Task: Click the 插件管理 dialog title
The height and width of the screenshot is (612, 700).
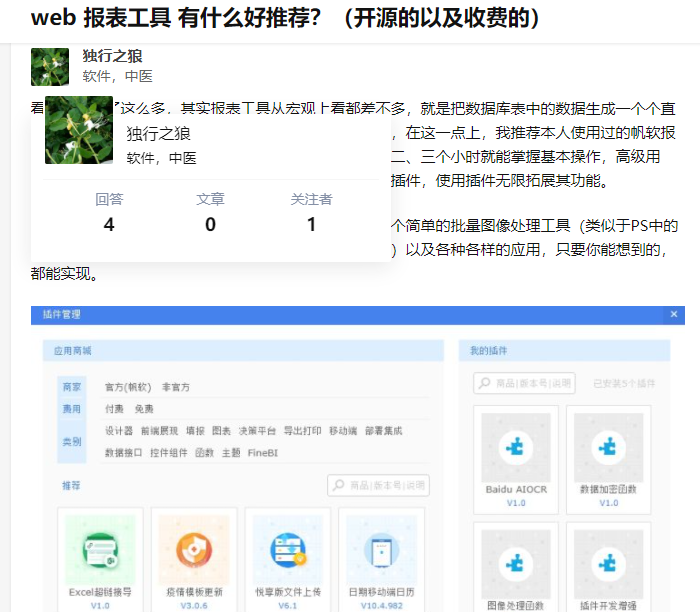Action: pos(62,314)
